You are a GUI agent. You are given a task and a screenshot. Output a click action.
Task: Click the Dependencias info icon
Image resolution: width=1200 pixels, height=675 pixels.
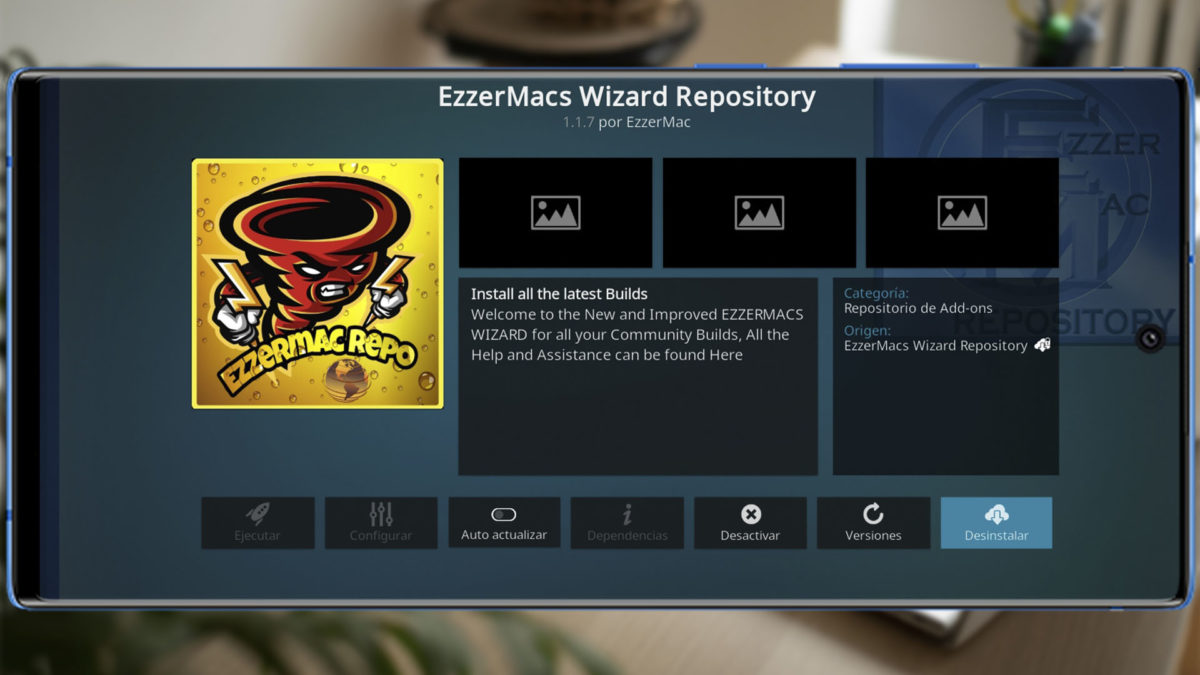click(x=627, y=513)
